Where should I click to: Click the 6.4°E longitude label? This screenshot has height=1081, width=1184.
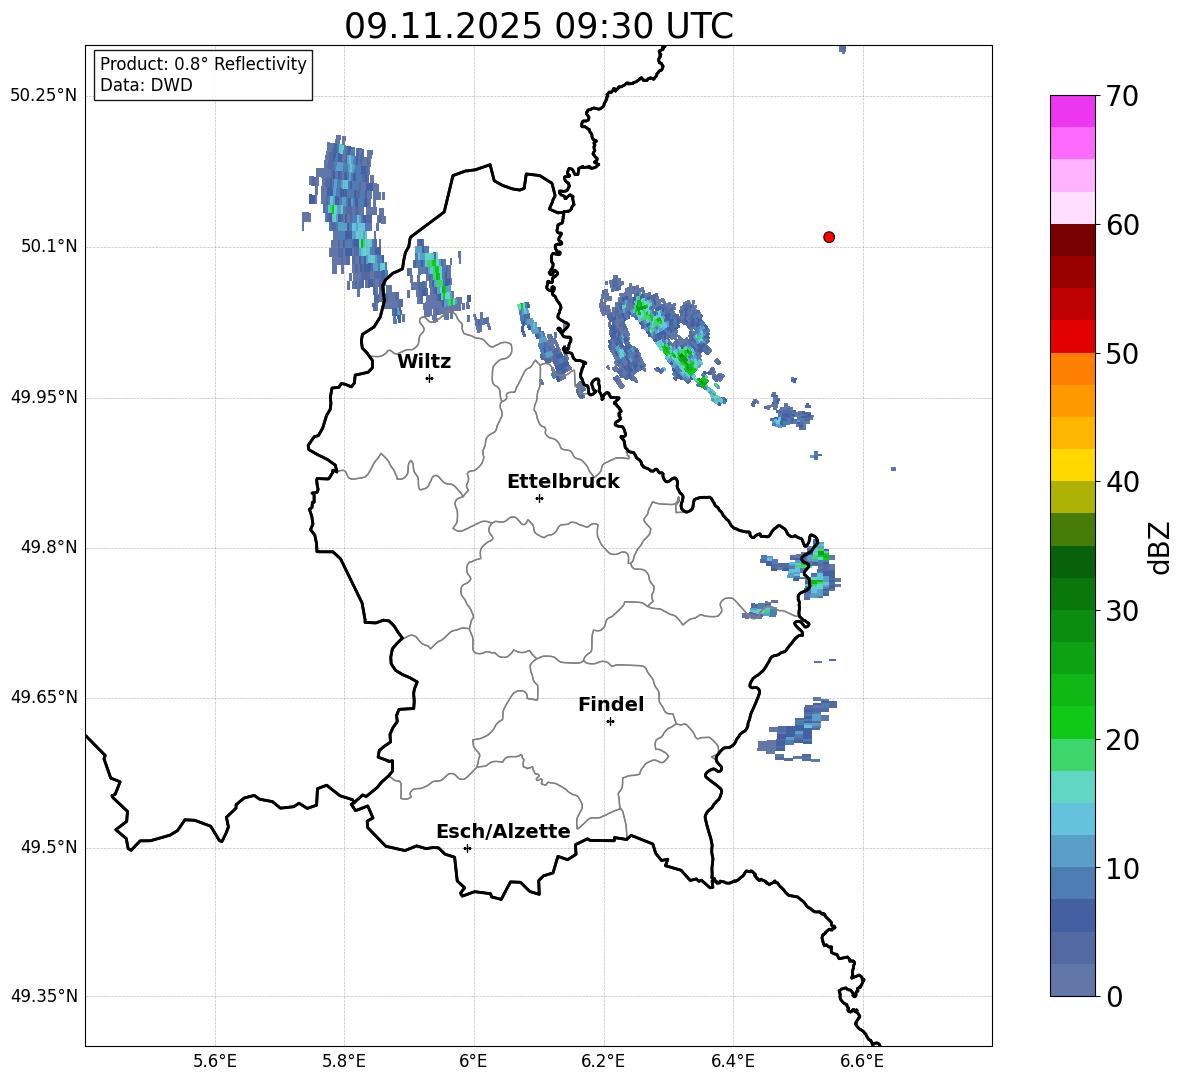732,1061
